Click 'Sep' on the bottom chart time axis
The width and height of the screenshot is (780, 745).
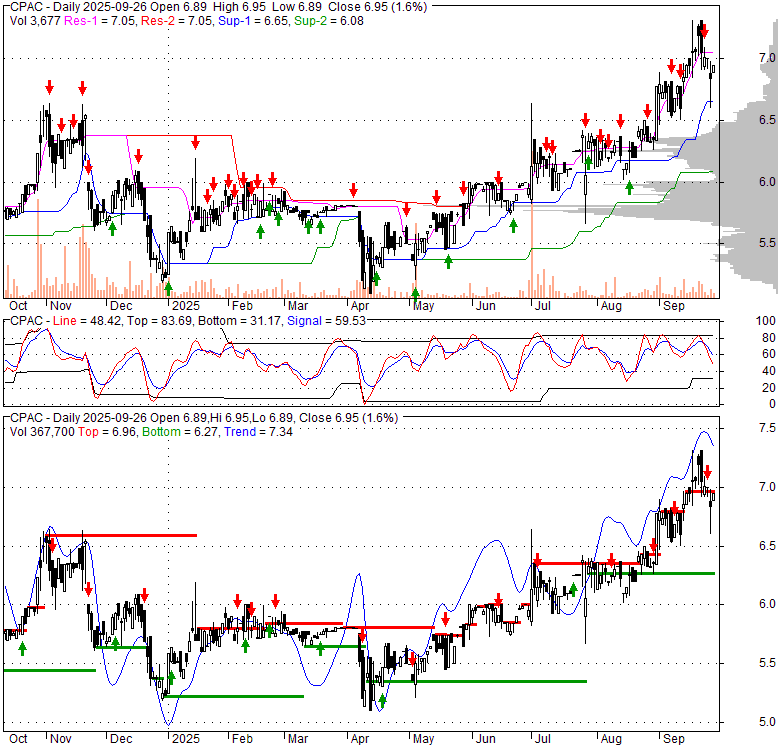coord(674,739)
